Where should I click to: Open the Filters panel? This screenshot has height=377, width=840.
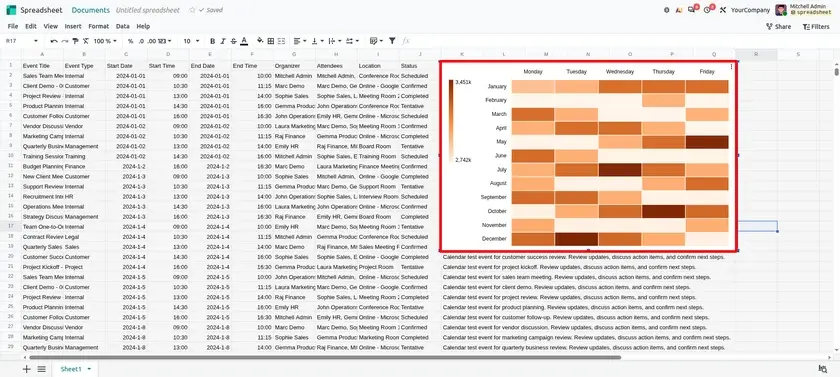[815, 26]
